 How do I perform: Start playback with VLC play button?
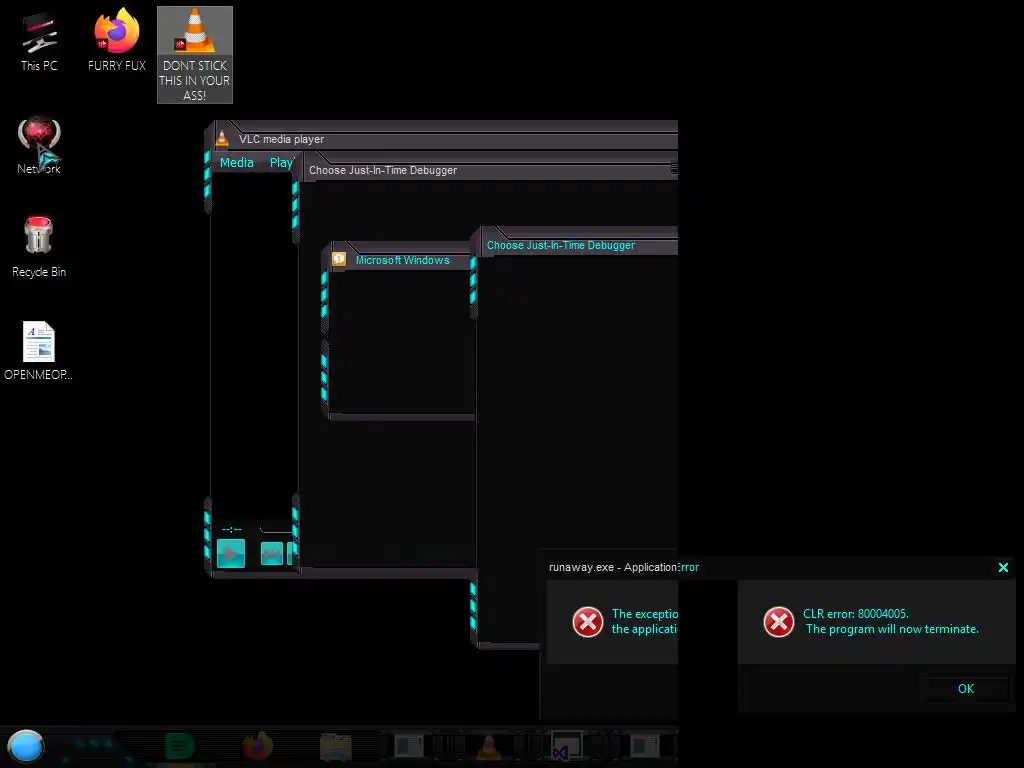[231, 554]
